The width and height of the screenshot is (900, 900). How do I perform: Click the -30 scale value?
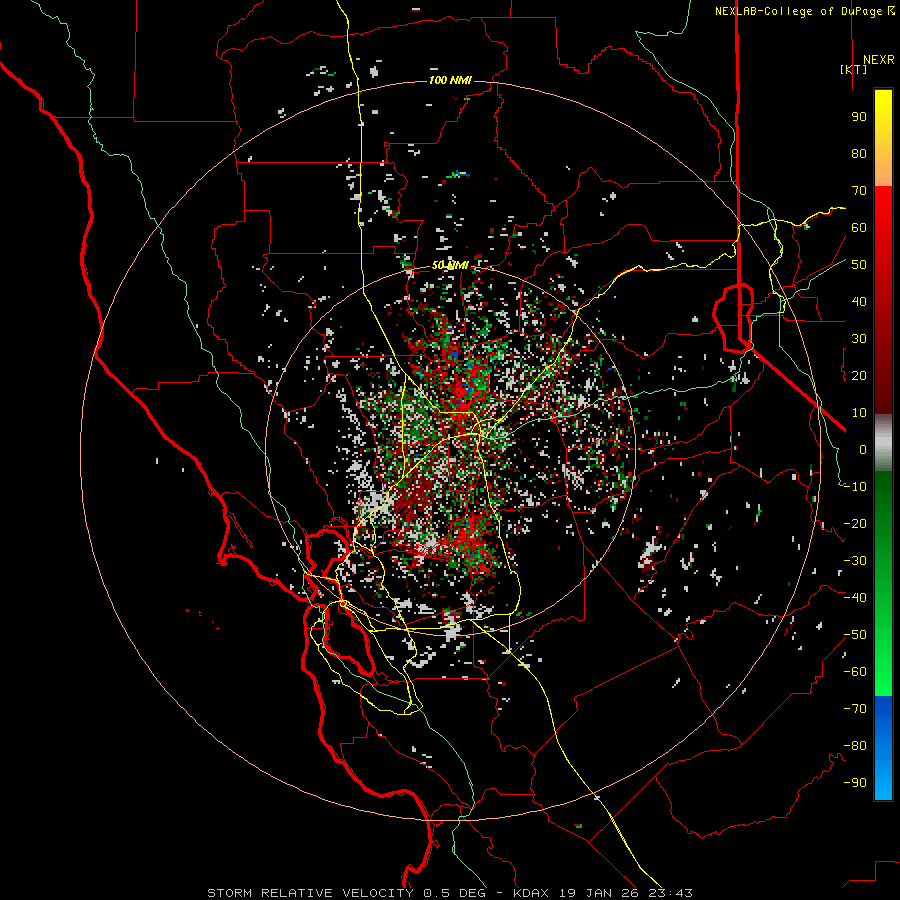pyautogui.click(x=855, y=561)
